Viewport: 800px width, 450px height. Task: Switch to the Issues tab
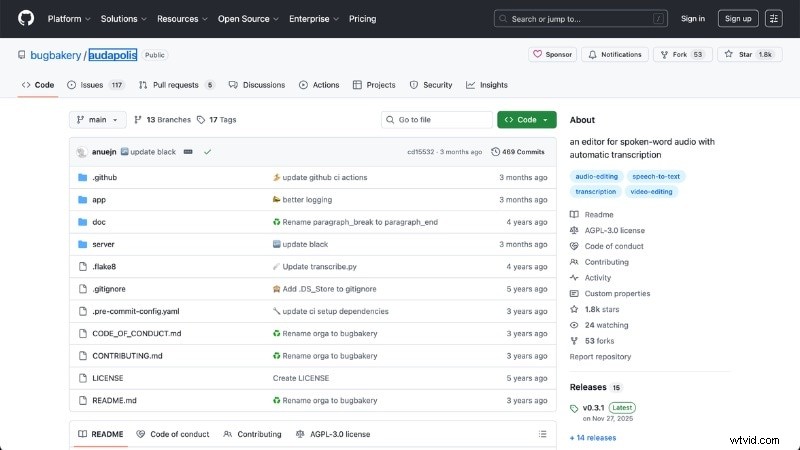pyautogui.click(x=95, y=85)
